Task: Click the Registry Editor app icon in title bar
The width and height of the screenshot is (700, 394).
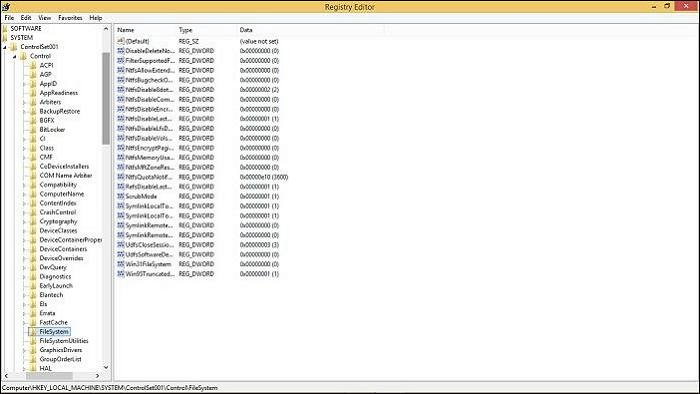Action: click(x=6, y=7)
